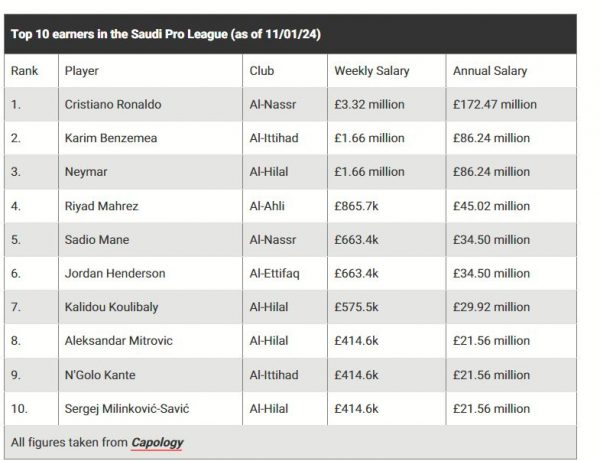
Task: Click Sergej Milinković-Savić's name
Action: tap(127, 409)
